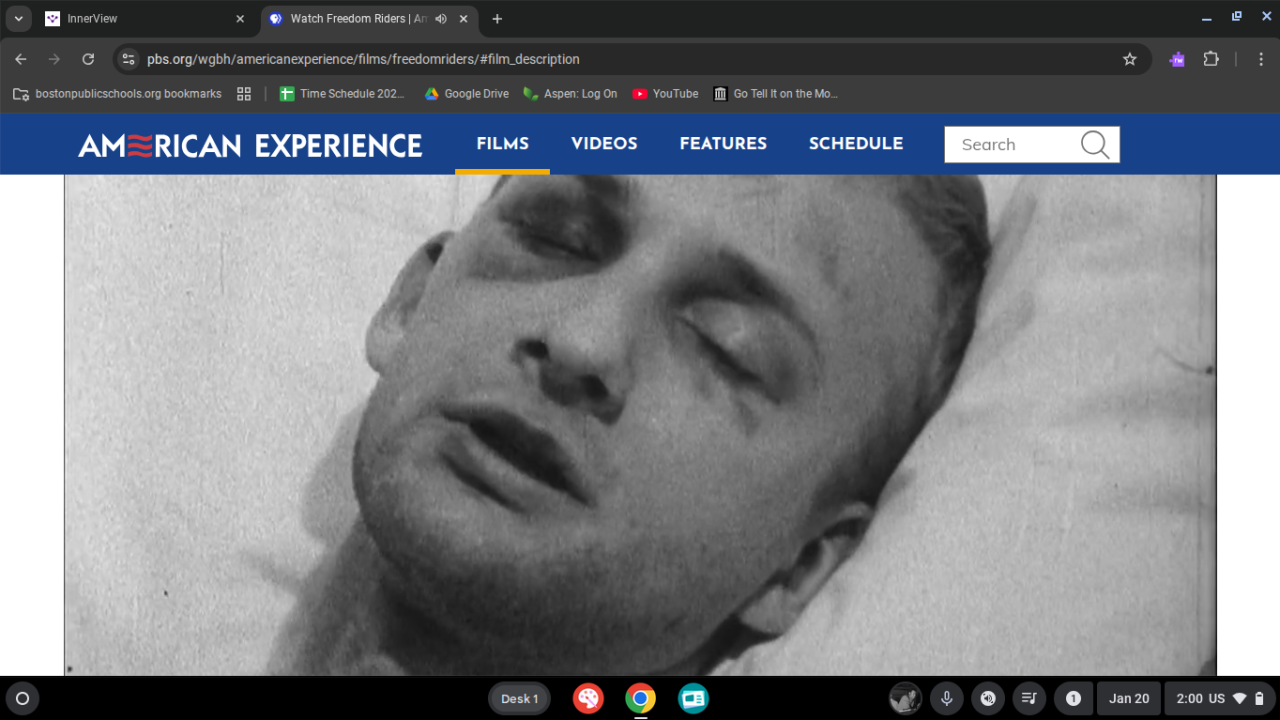The width and height of the screenshot is (1280, 720).
Task: Restore down the Chrome window
Action: click(x=1237, y=17)
